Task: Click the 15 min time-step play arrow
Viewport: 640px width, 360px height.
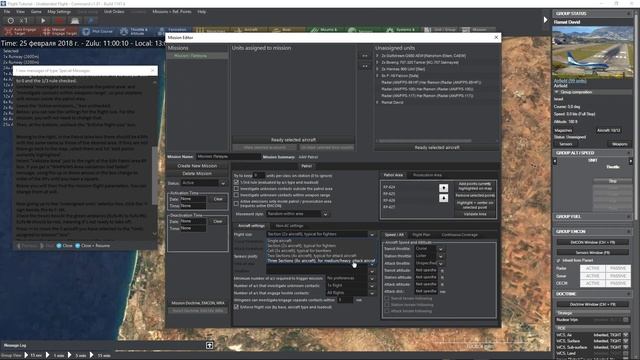Action: coord(91,355)
